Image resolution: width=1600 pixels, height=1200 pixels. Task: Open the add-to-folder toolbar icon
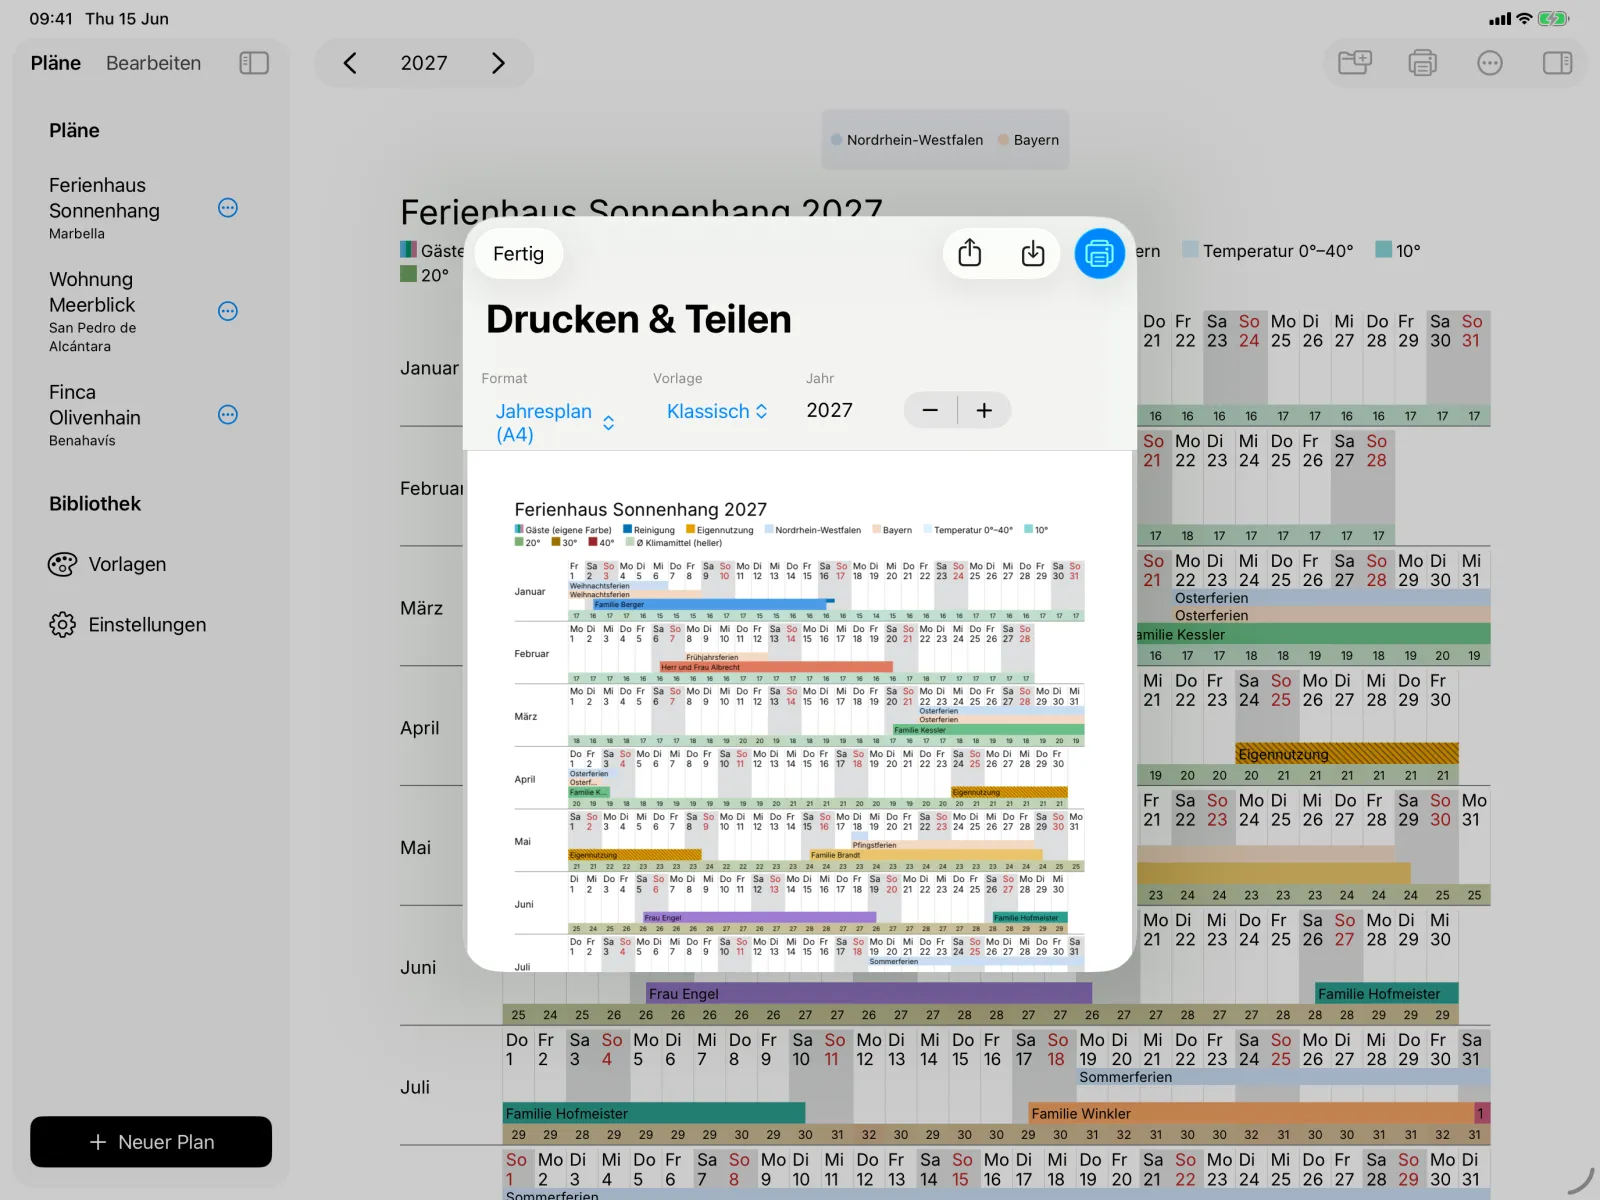tap(1355, 63)
